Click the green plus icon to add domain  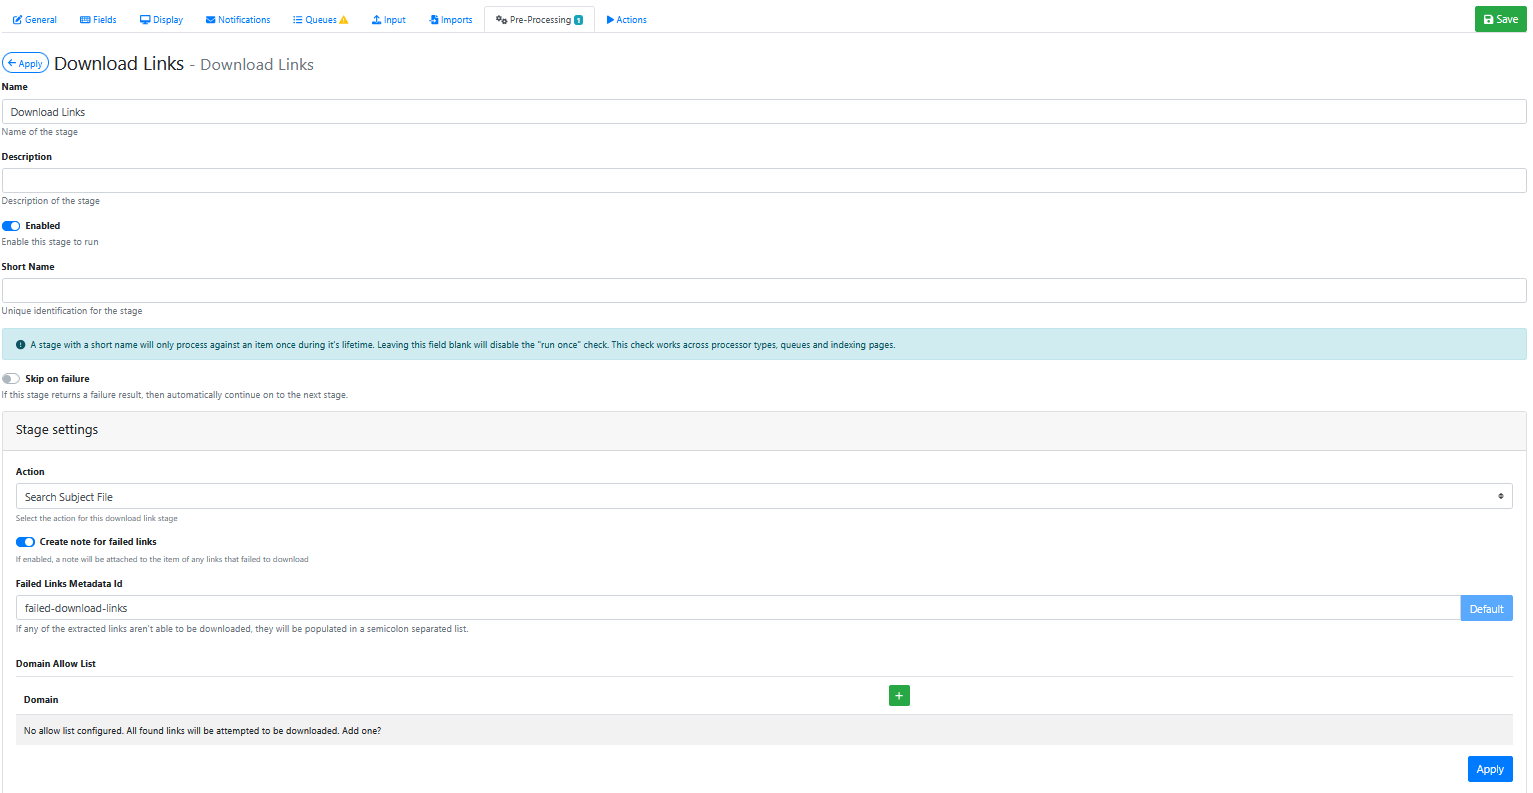(899, 696)
